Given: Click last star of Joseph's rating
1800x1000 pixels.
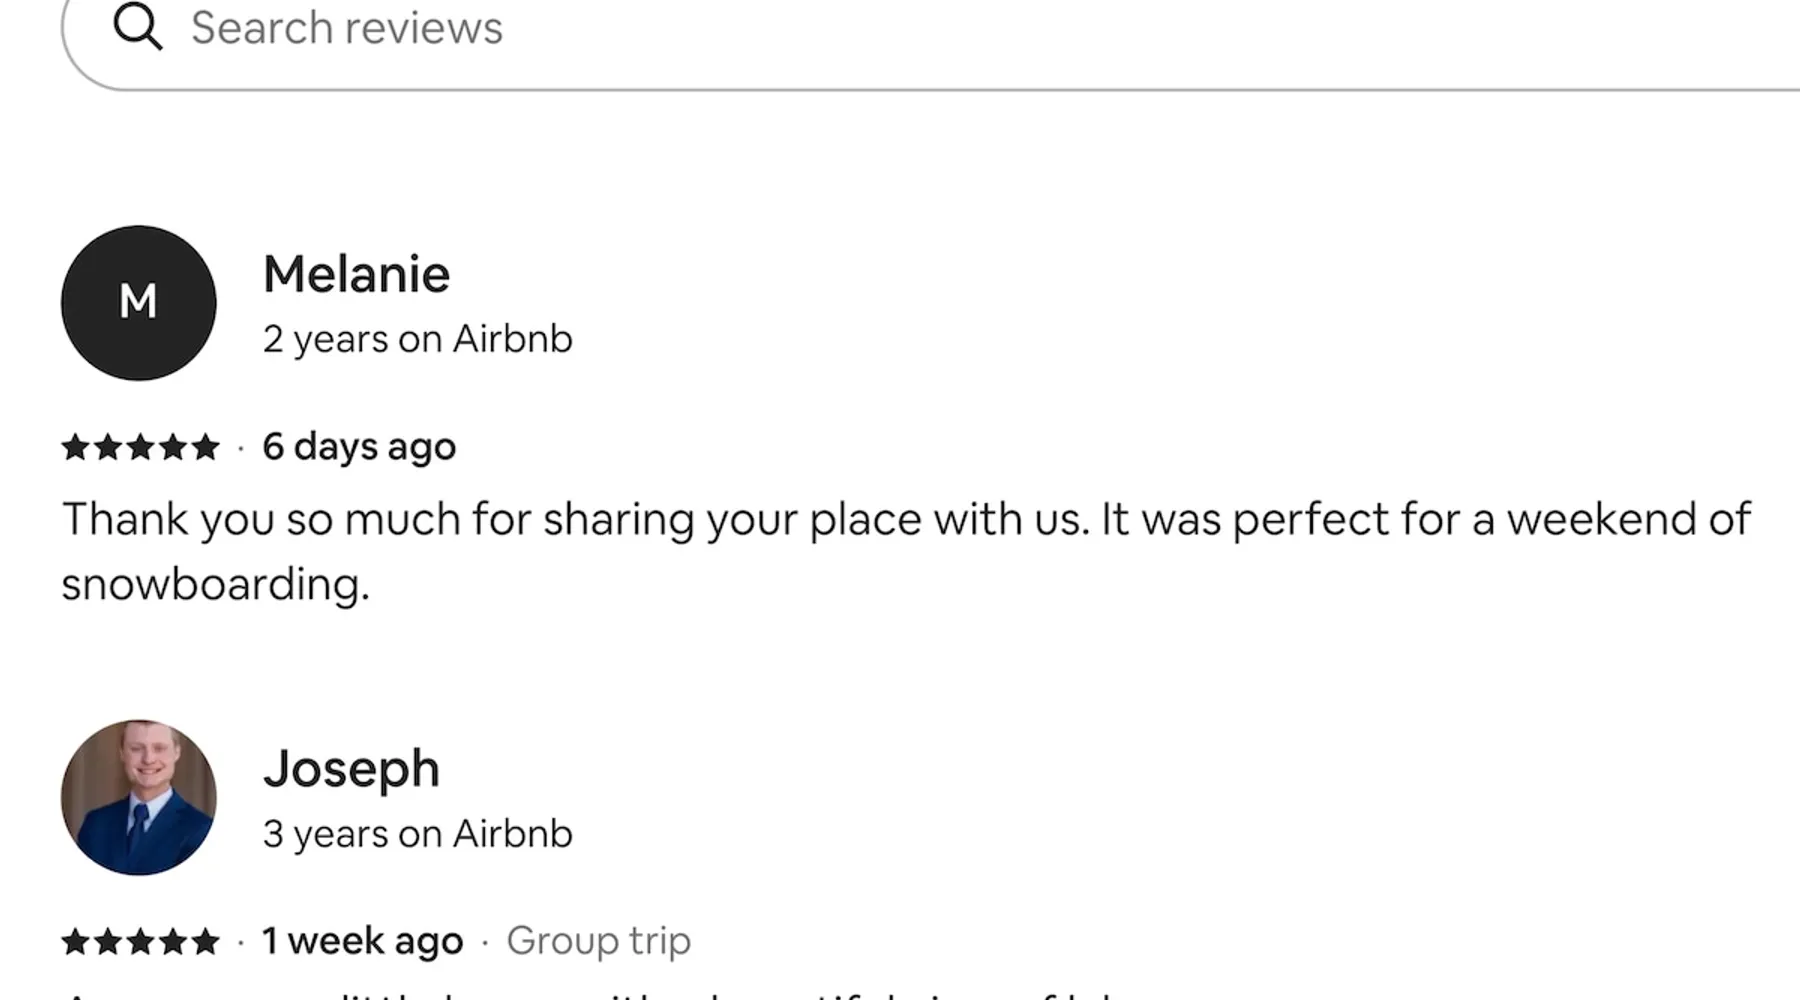Looking at the screenshot, I should [x=205, y=941].
